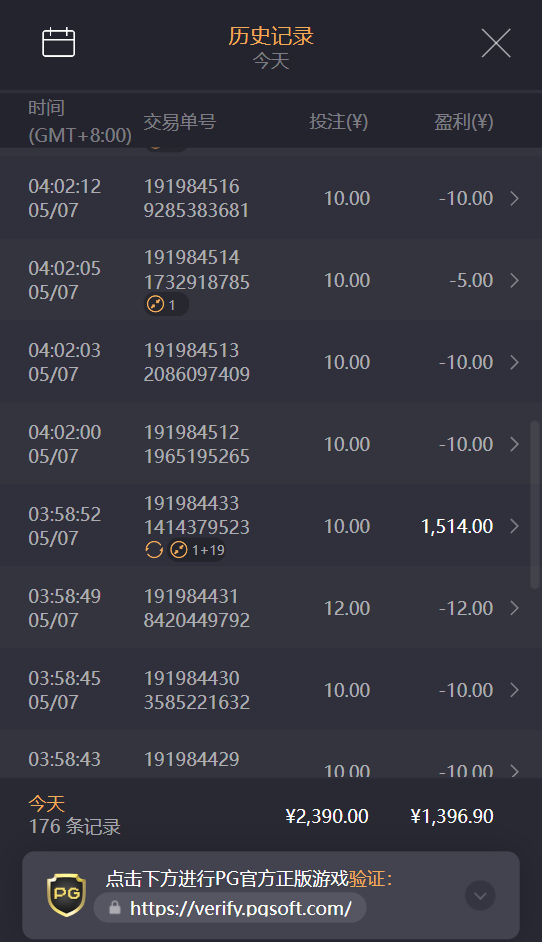This screenshot has width=542, height=942.
Task: Expand details chevron for 1,514.00 win record
Action: tap(514, 526)
